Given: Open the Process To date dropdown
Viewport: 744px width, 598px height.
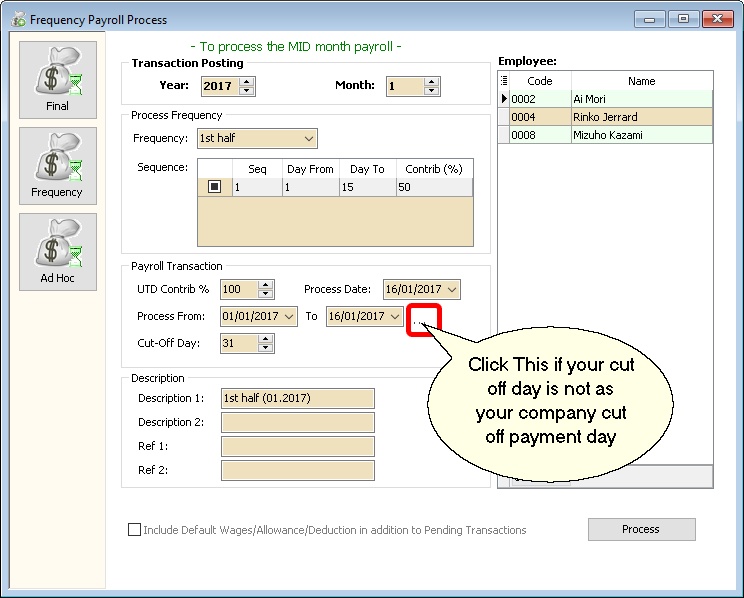Looking at the screenshot, I should coord(395,317).
